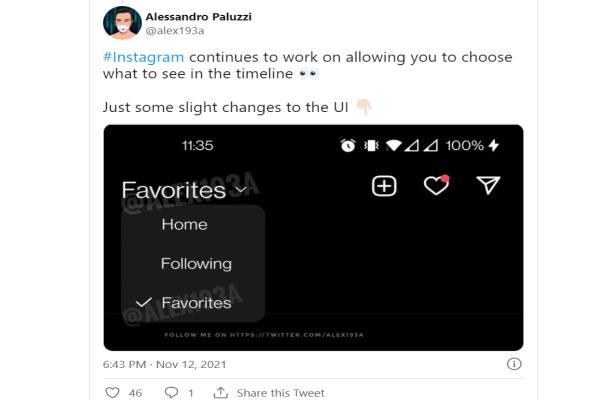
Task: Open the Favorites header dropdown title
Action: coord(174,190)
